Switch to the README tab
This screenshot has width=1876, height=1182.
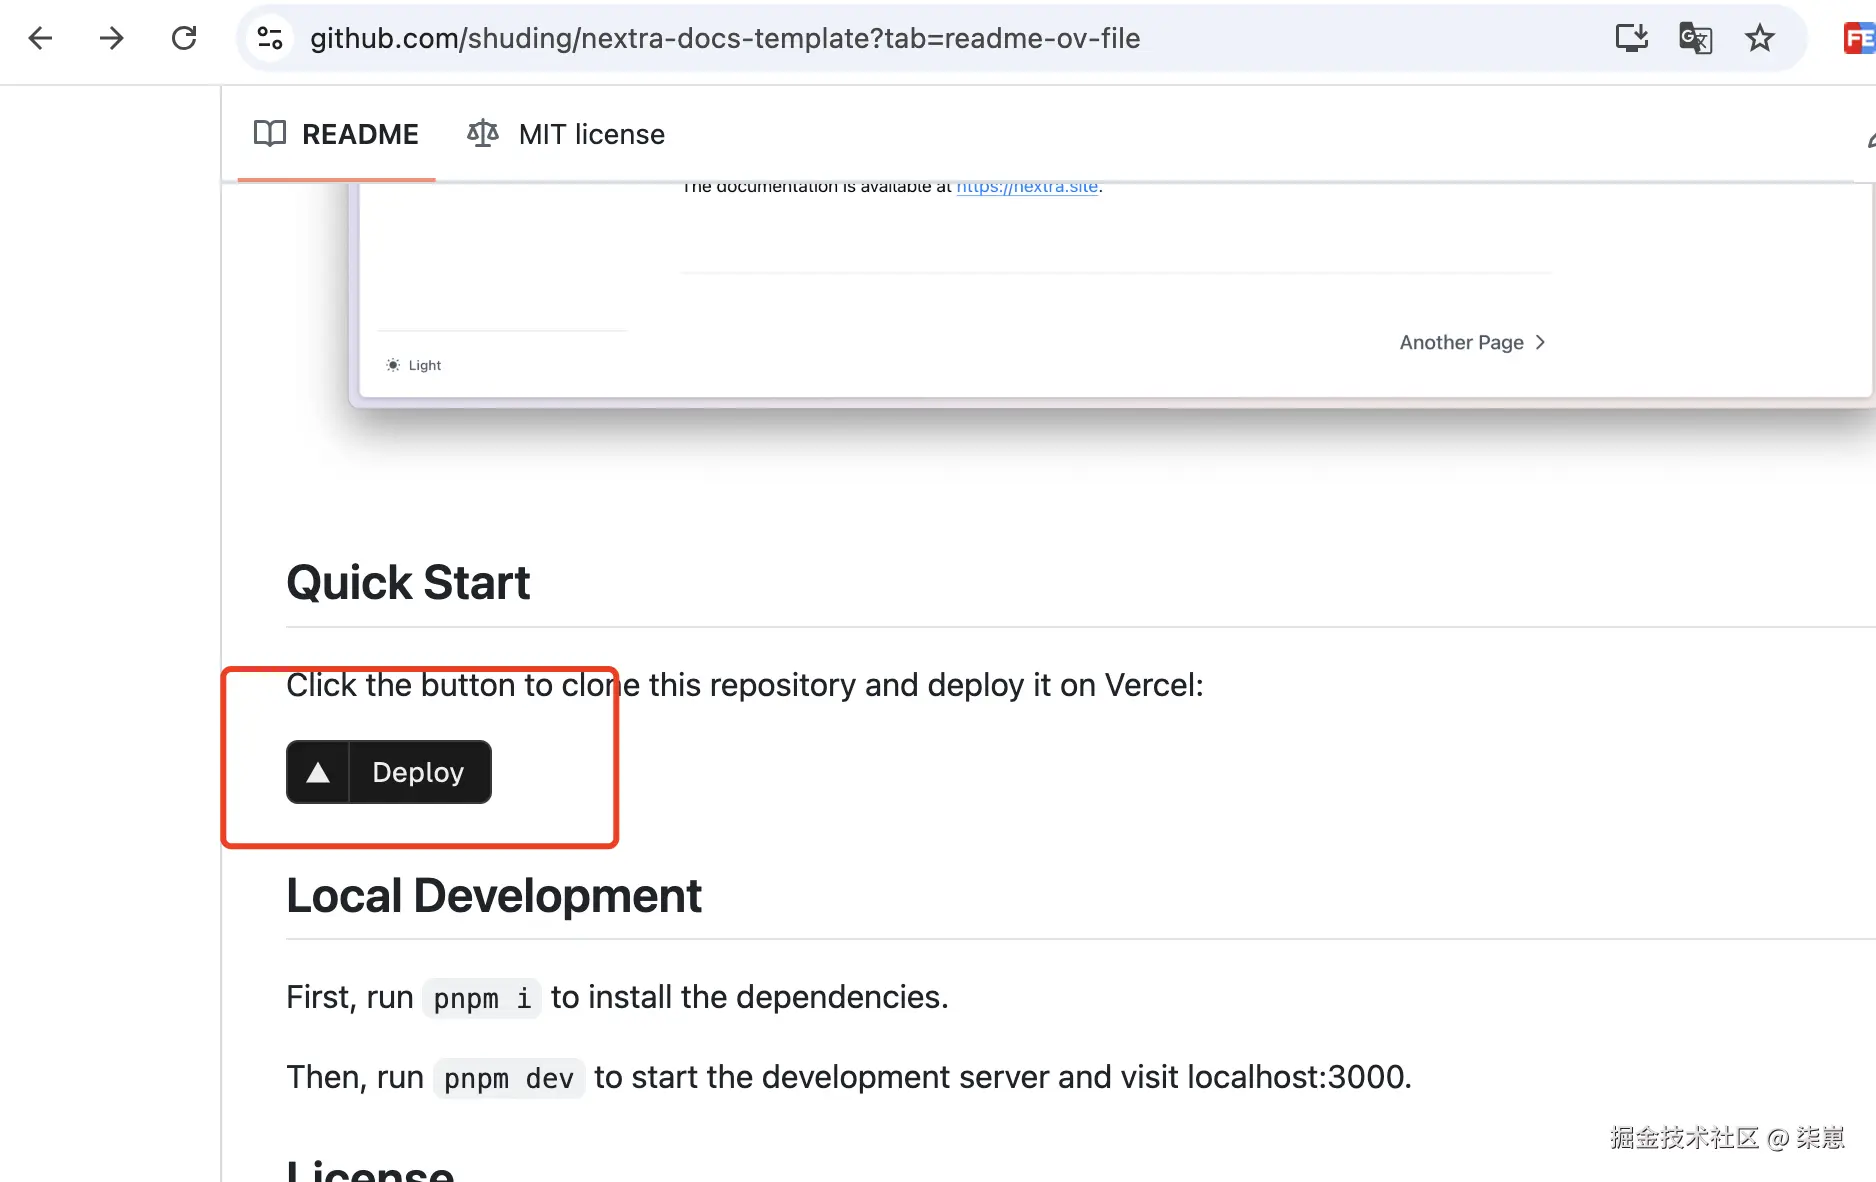click(360, 134)
